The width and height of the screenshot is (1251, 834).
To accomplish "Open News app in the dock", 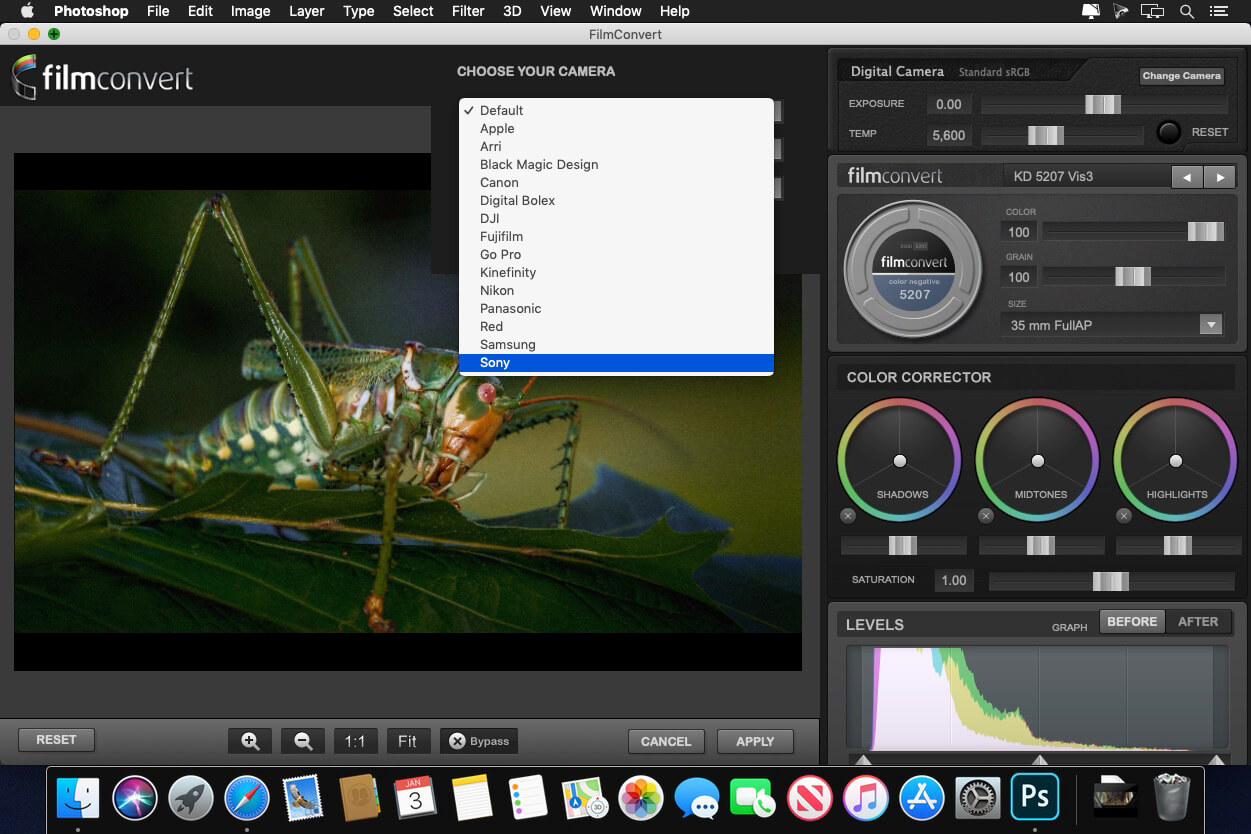I will (809, 798).
